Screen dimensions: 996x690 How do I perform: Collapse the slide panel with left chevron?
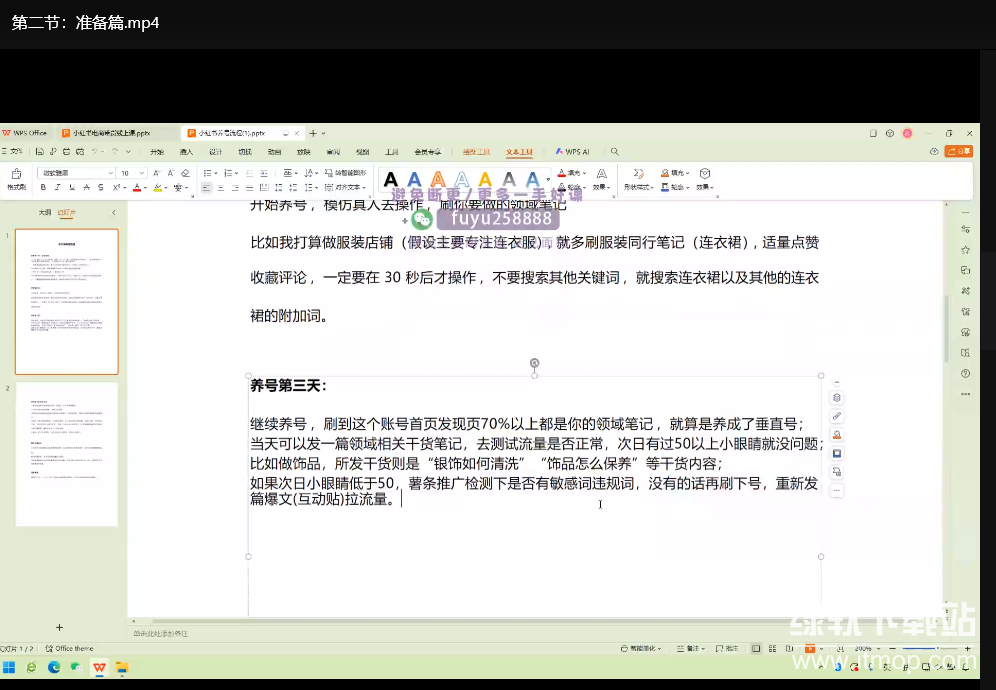114,212
